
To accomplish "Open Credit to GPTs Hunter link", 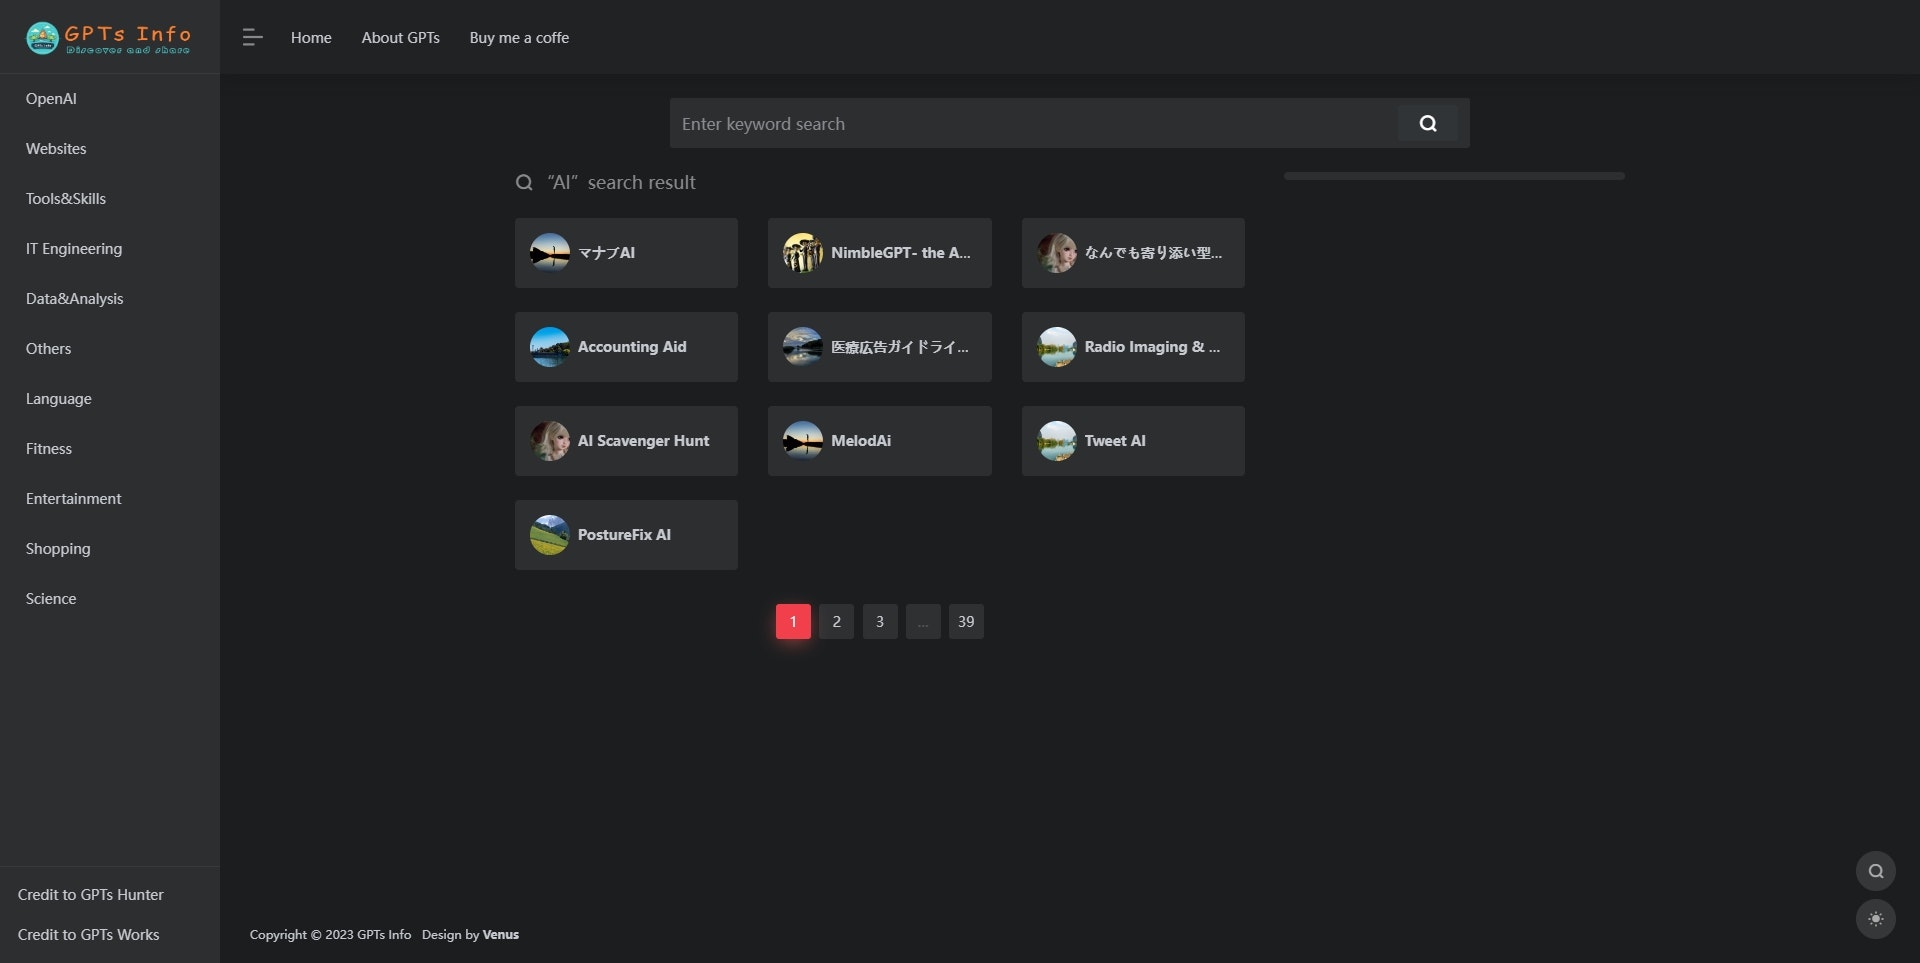I will pyautogui.click(x=91, y=894).
